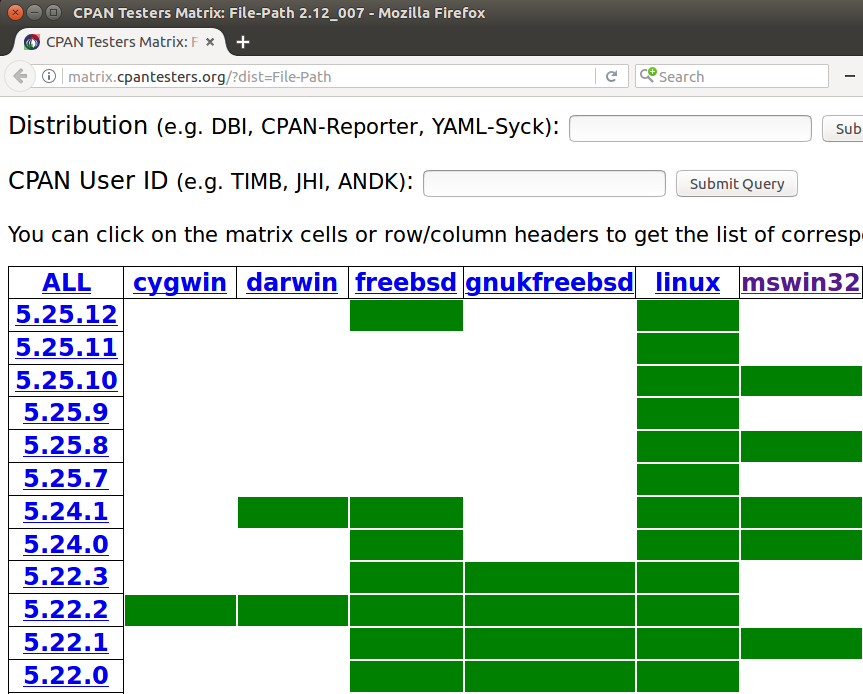Open the cygwin column header link
This screenshot has height=694, width=863.
pos(180,282)
